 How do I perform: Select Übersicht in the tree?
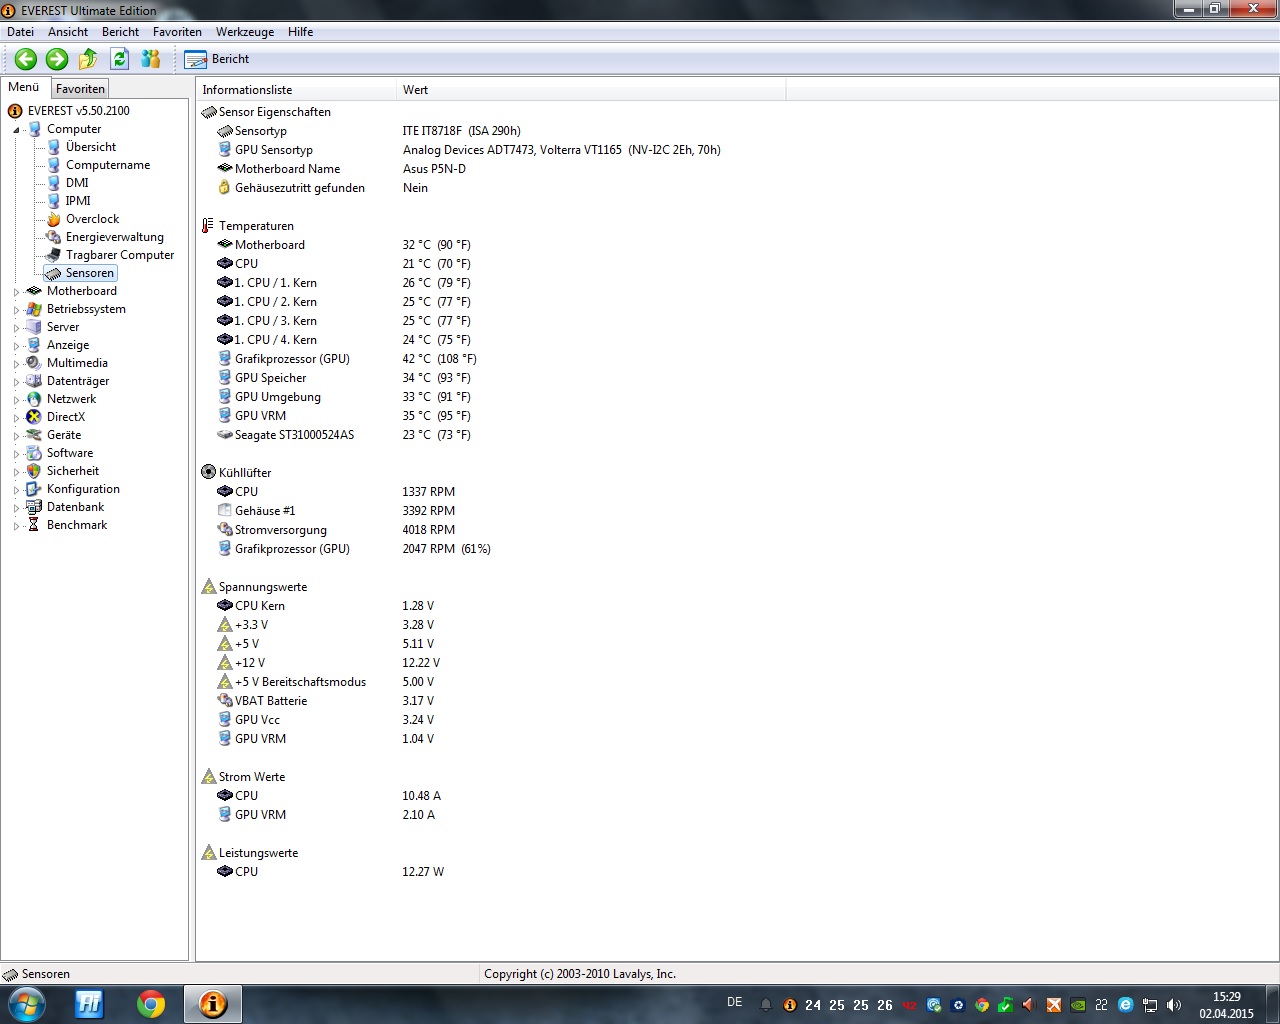click(91, 147)
